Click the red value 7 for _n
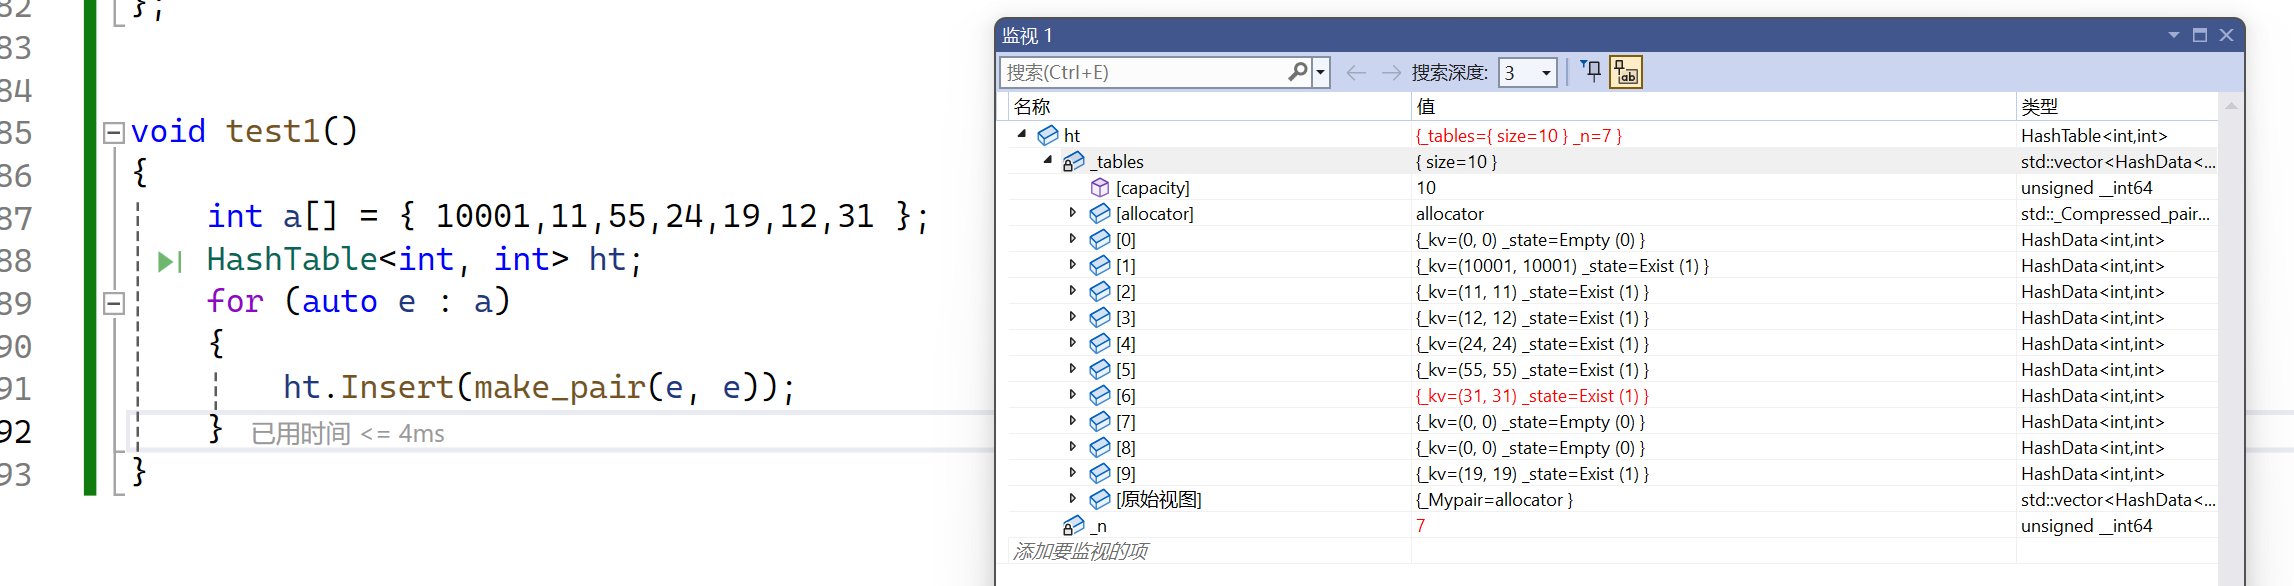This screenshot has width=2294, height=586. [1420, 525]
